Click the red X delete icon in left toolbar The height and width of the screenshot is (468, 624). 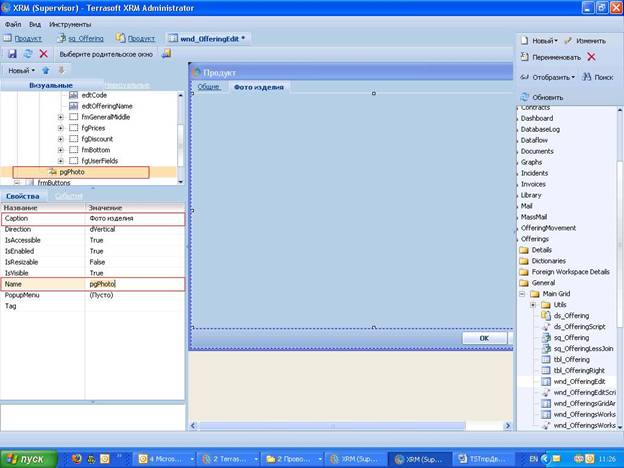point(44,54)
